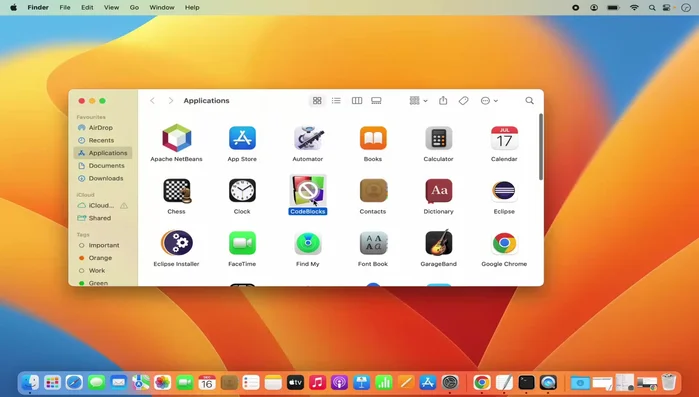Image resolution: width=699 pixels, height=397 pixels.
Task: Select the Books app icon
Action: [373, 138]
